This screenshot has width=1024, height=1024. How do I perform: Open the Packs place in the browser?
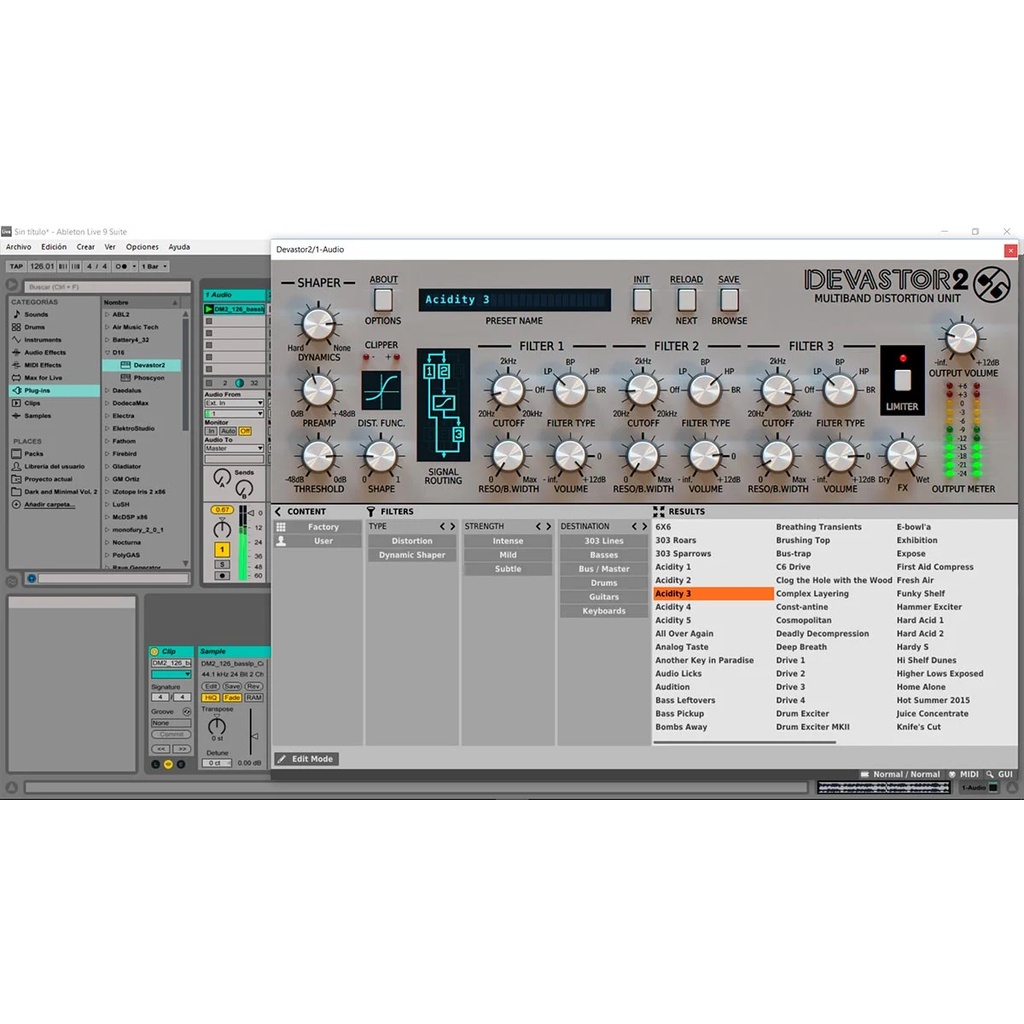(x=33, y=454)
